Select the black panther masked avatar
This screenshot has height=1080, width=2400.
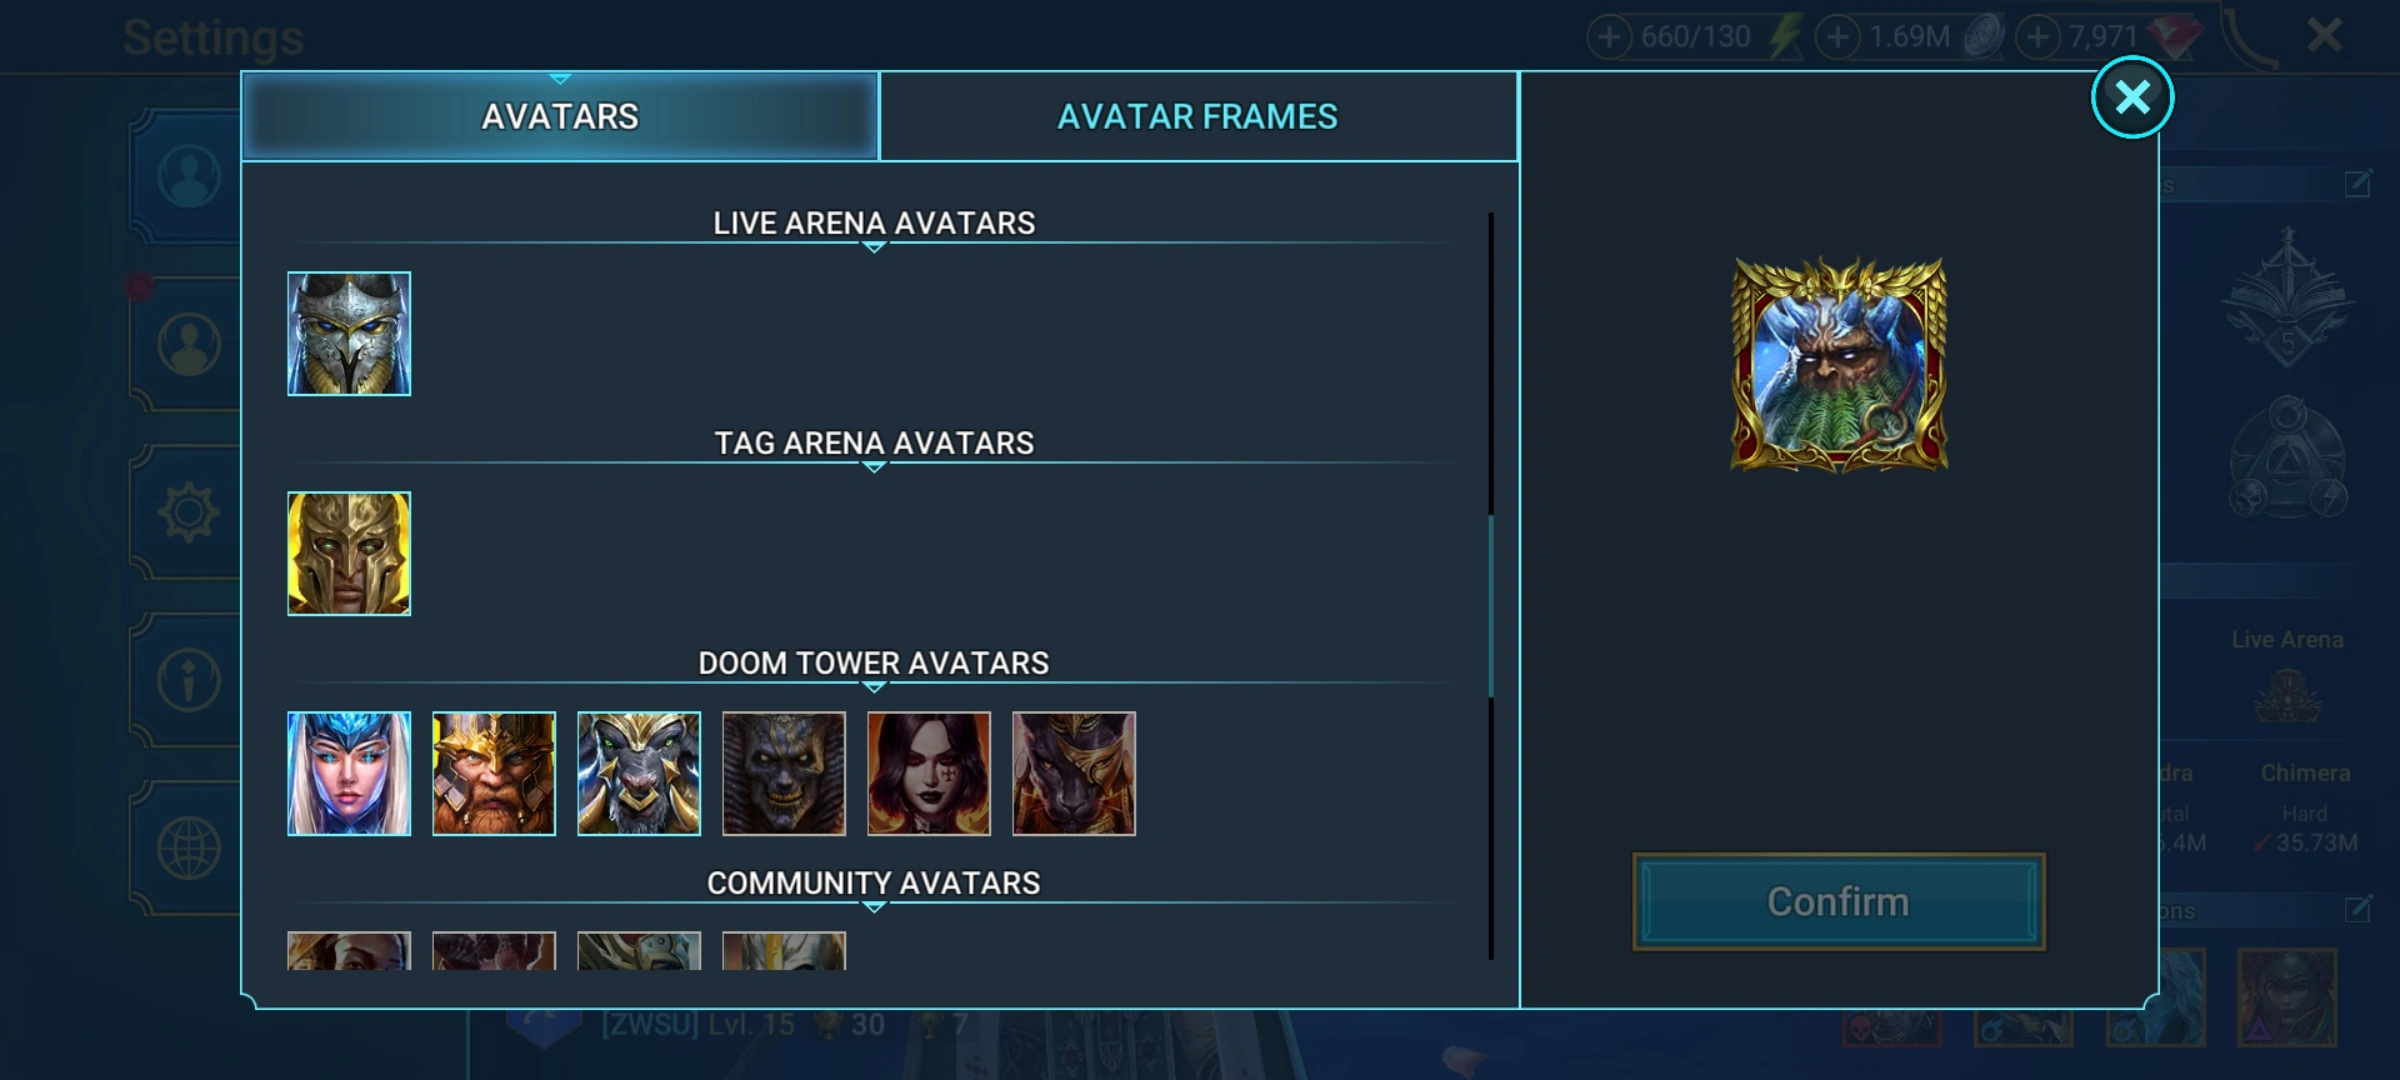[1074, 774]
